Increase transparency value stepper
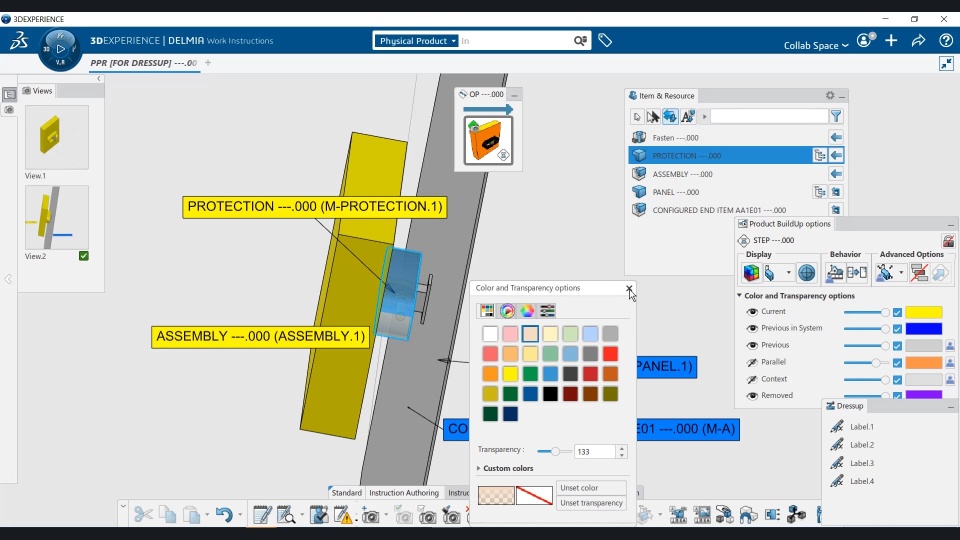Viewport: 960px width, 540px height. (622, 448)
